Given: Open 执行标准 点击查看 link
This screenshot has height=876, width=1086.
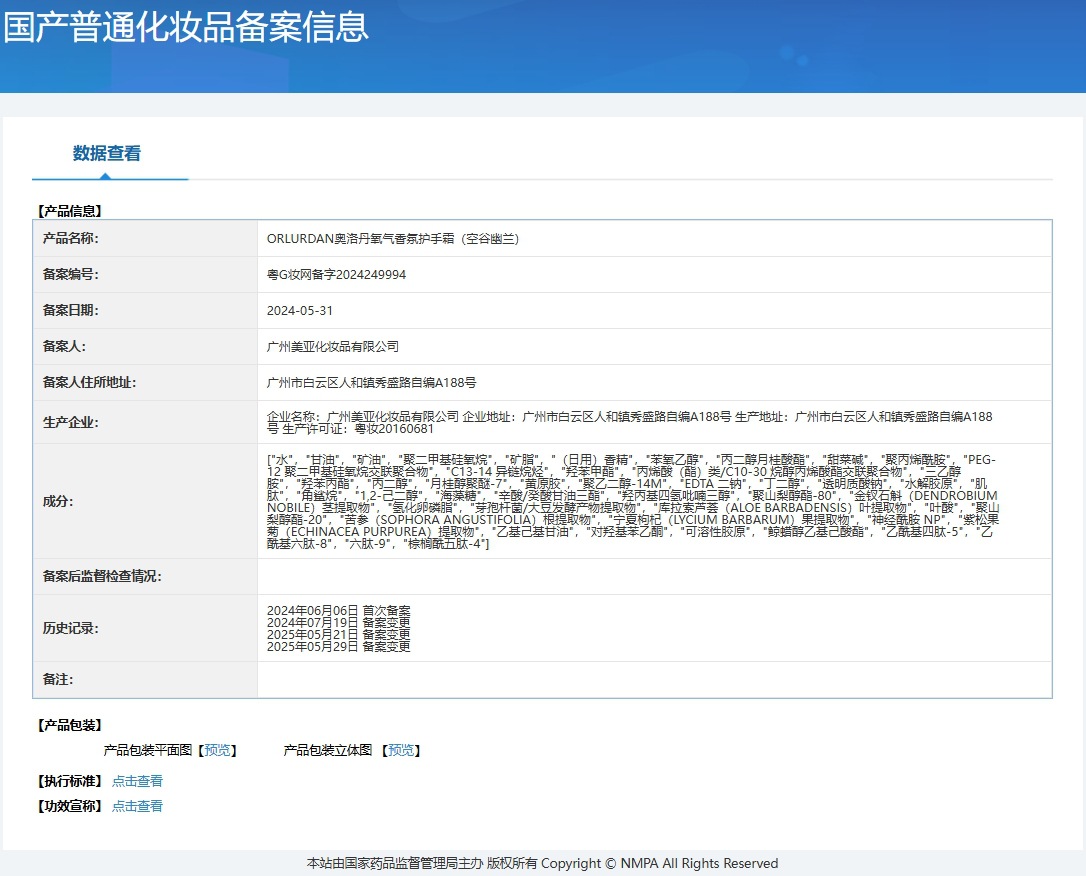Looking at the screenshot, I should (137, 781).
